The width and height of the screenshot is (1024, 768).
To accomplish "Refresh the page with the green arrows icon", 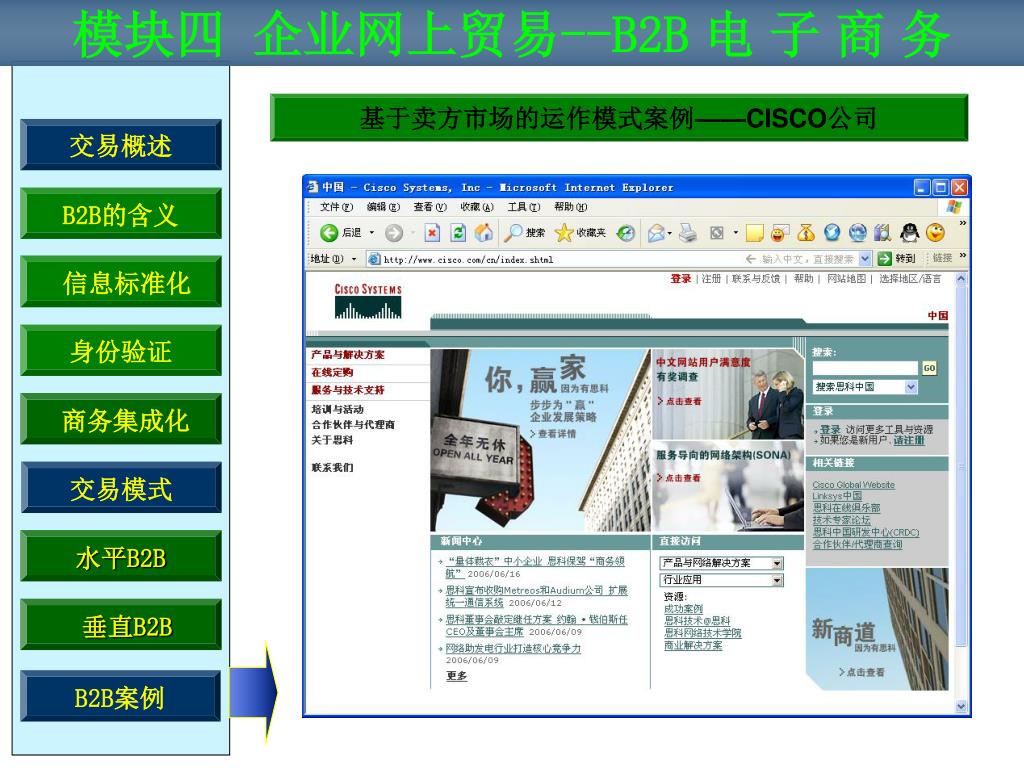I will [x=458, y=232].
